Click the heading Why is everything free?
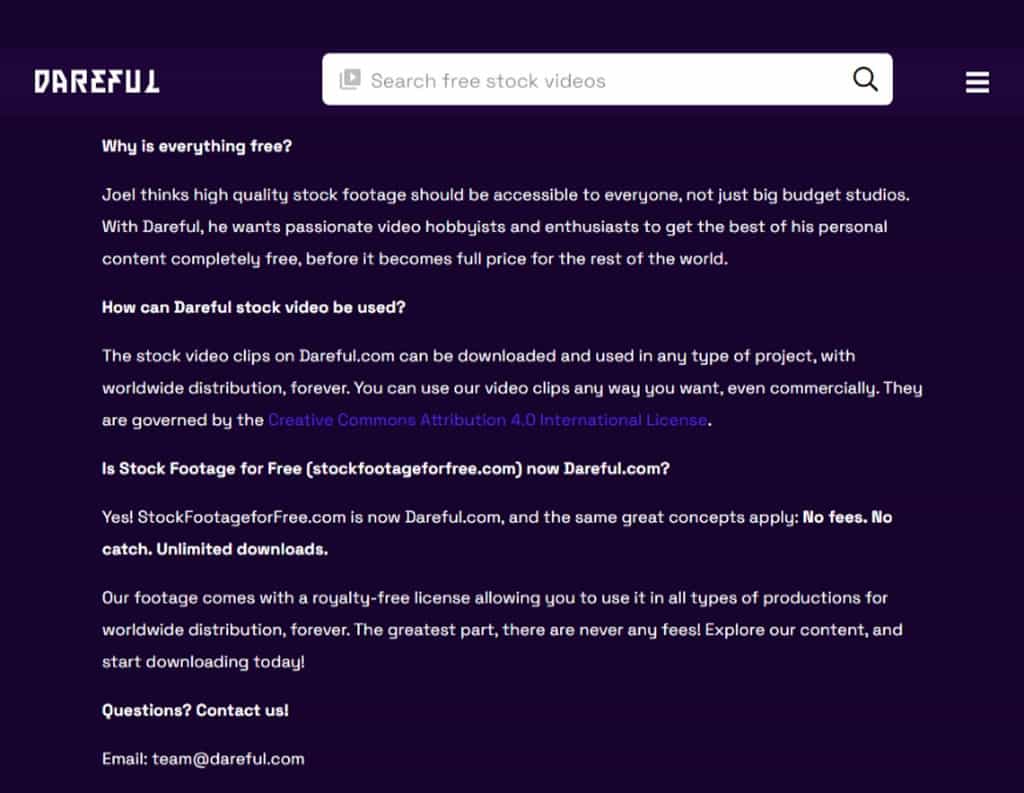The image size is (1024, 793). (197, 146)
